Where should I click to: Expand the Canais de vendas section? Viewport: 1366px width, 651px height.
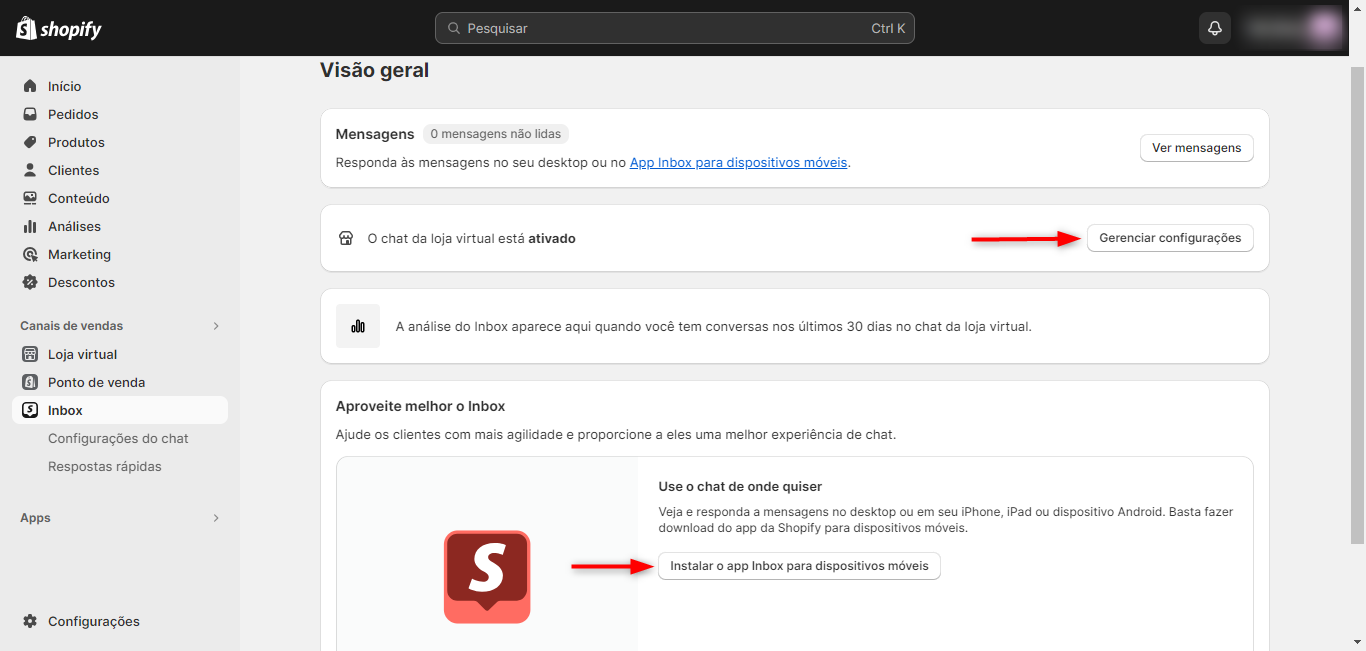(x=215, y=326)
